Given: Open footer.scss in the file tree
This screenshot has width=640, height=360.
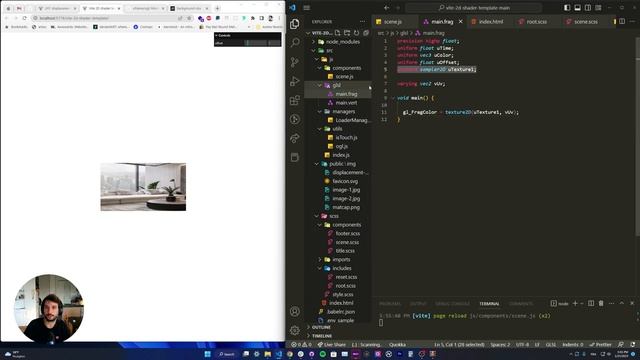Looking at the screenshot, I should [347, 233].
